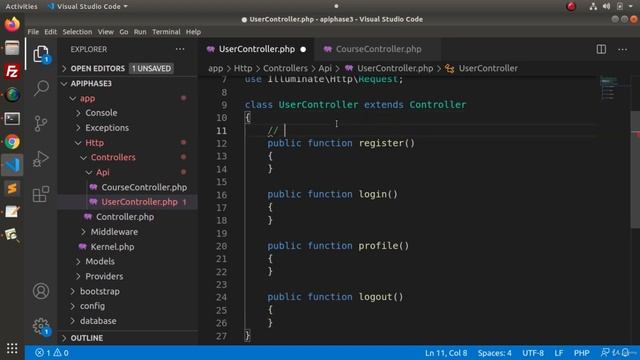Select the UserController.php editor tab
The height and width of the screenshot is (360, 640).
tap(257, 49)
